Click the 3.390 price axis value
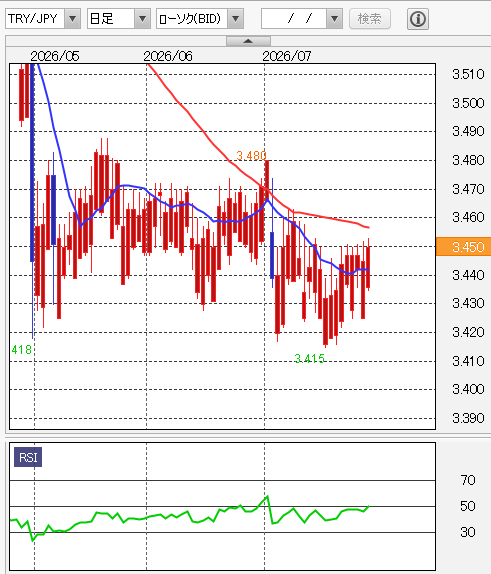Image resolution: width=491 pixels, height=574 pixels. click(x=468, y=418)
